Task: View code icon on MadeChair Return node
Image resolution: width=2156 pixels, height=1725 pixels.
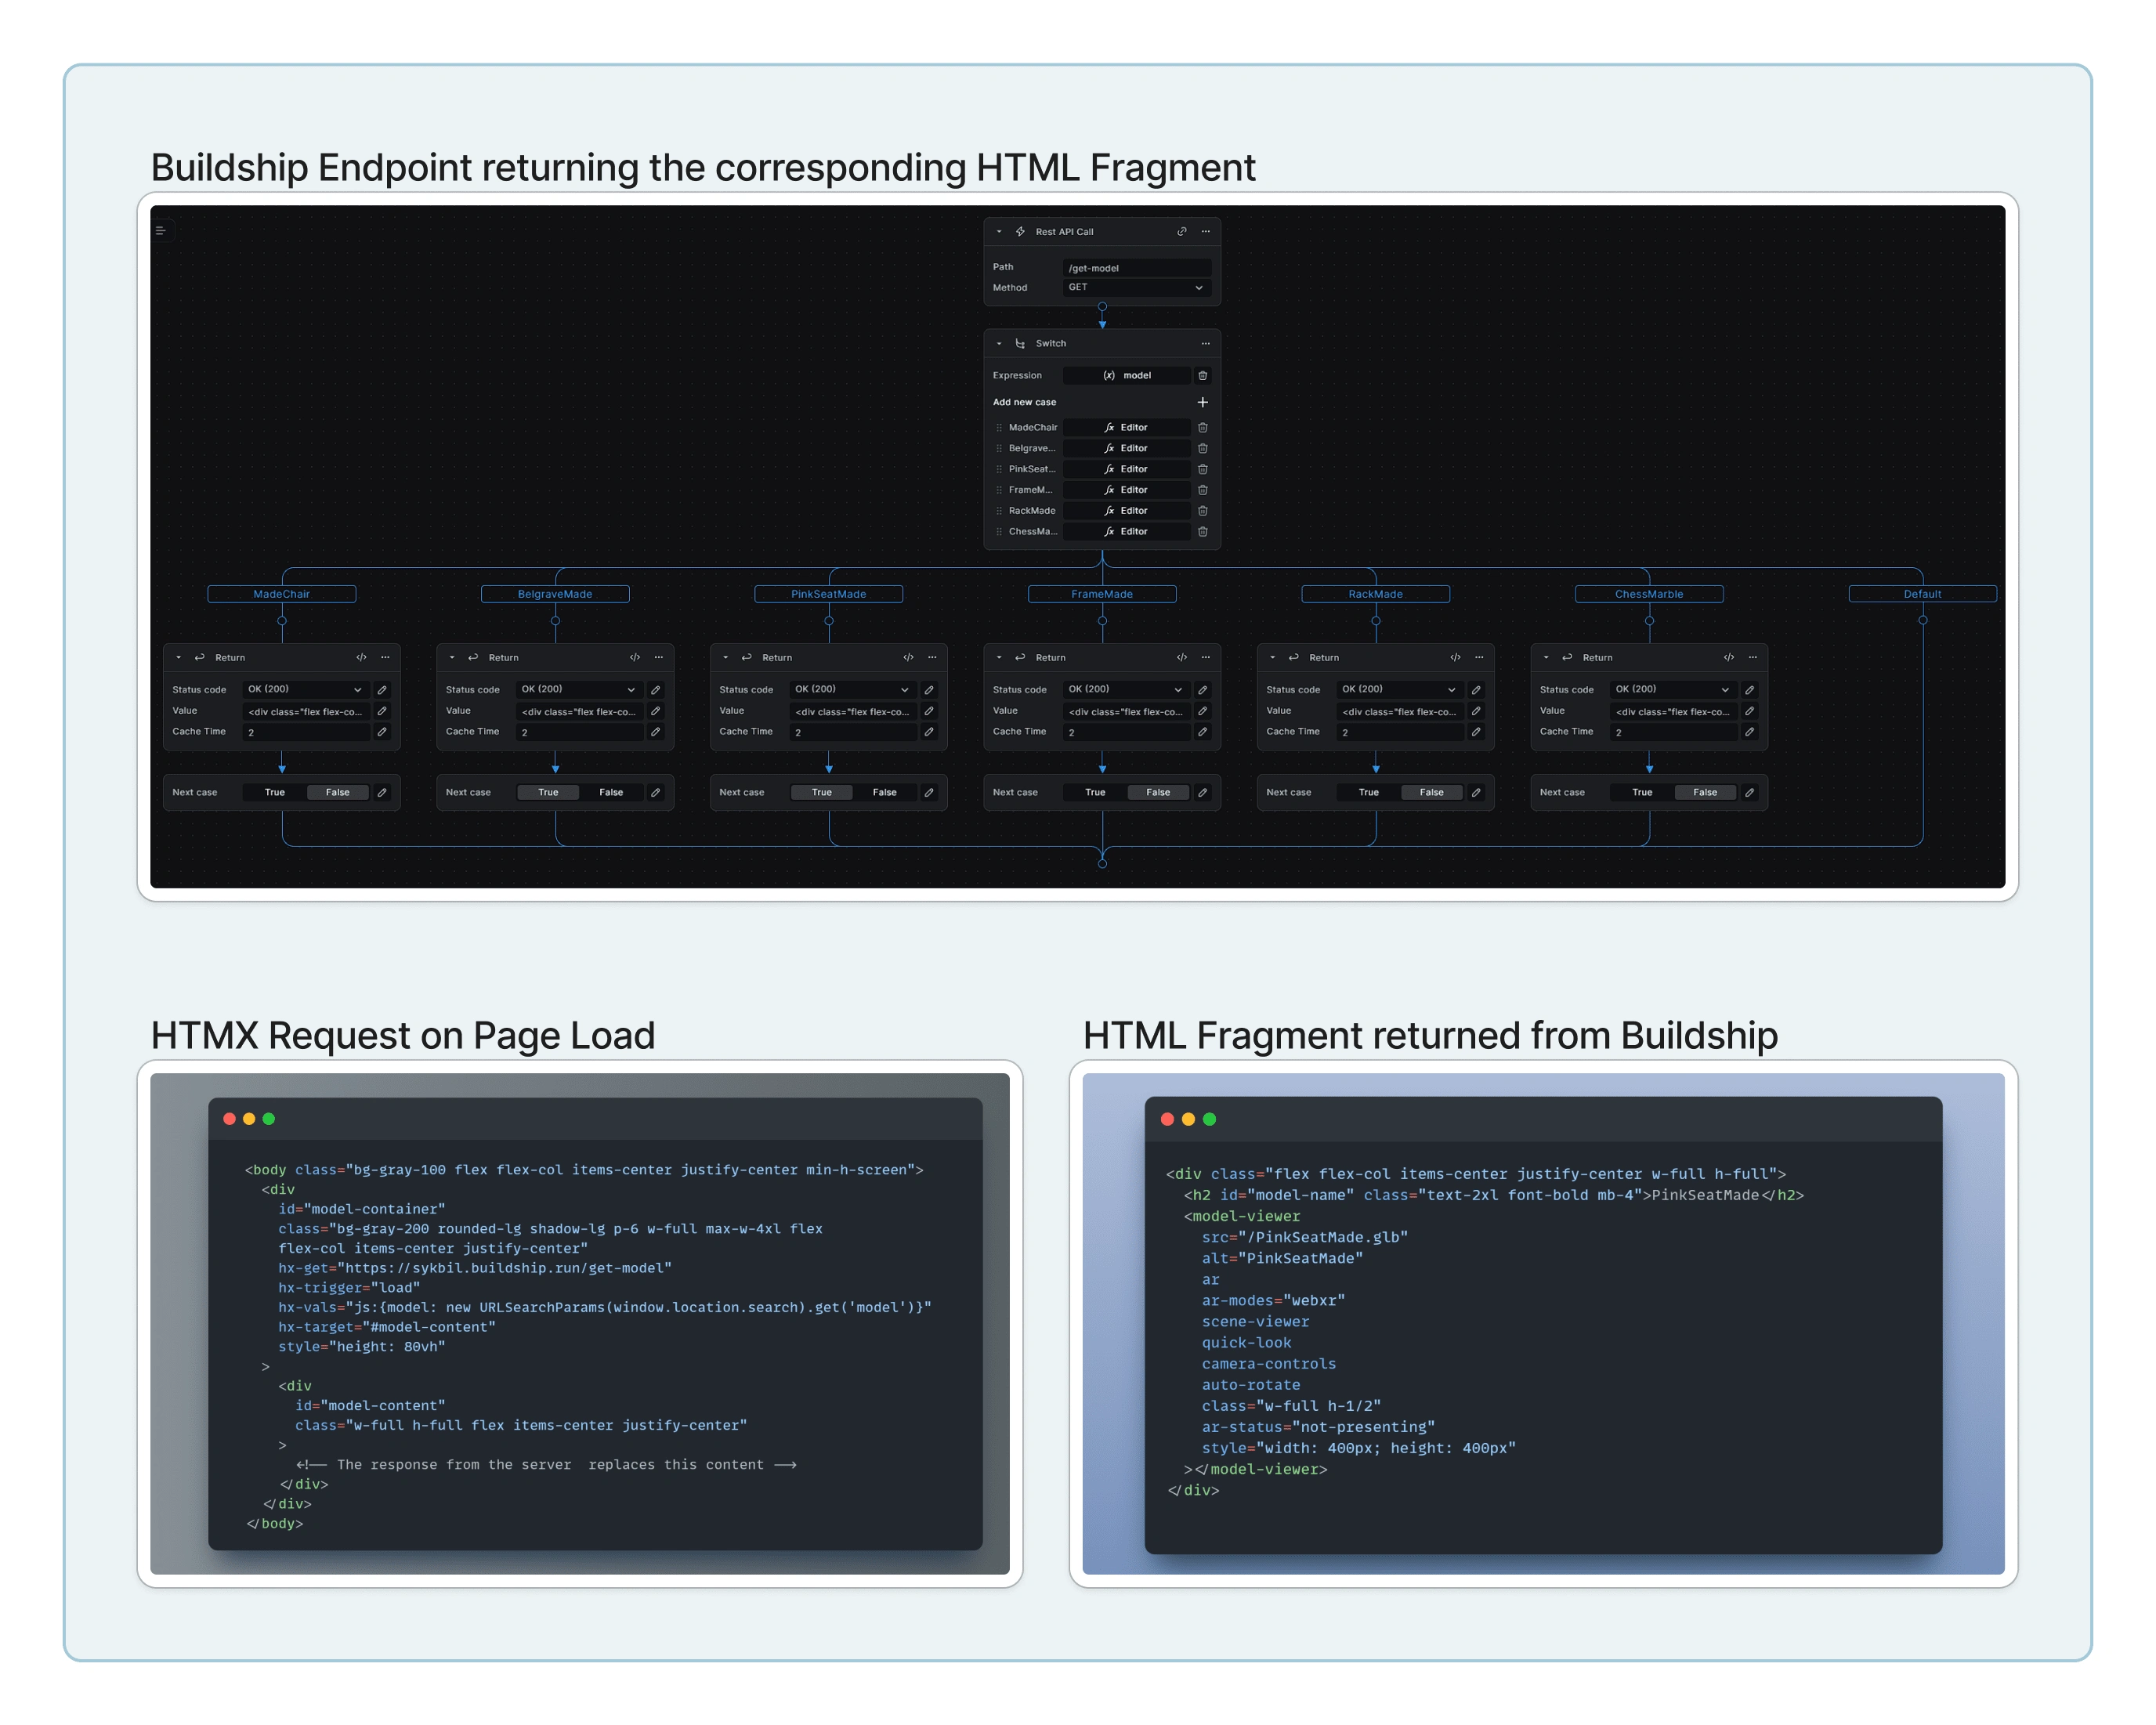Action: pos(361,657)
